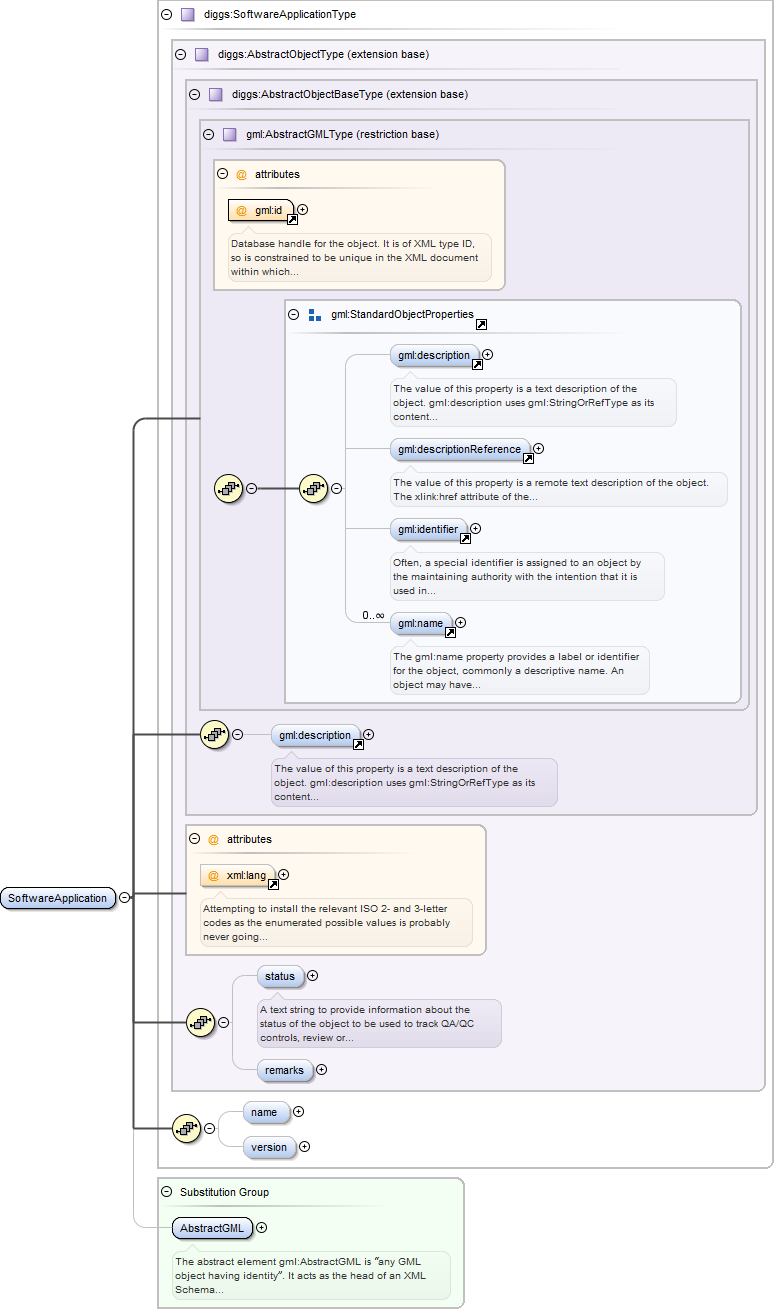Click the sequence compositor icon beside name and version
The height and width of the screenshot is (1310, 775).
[x=185, y=1128]
